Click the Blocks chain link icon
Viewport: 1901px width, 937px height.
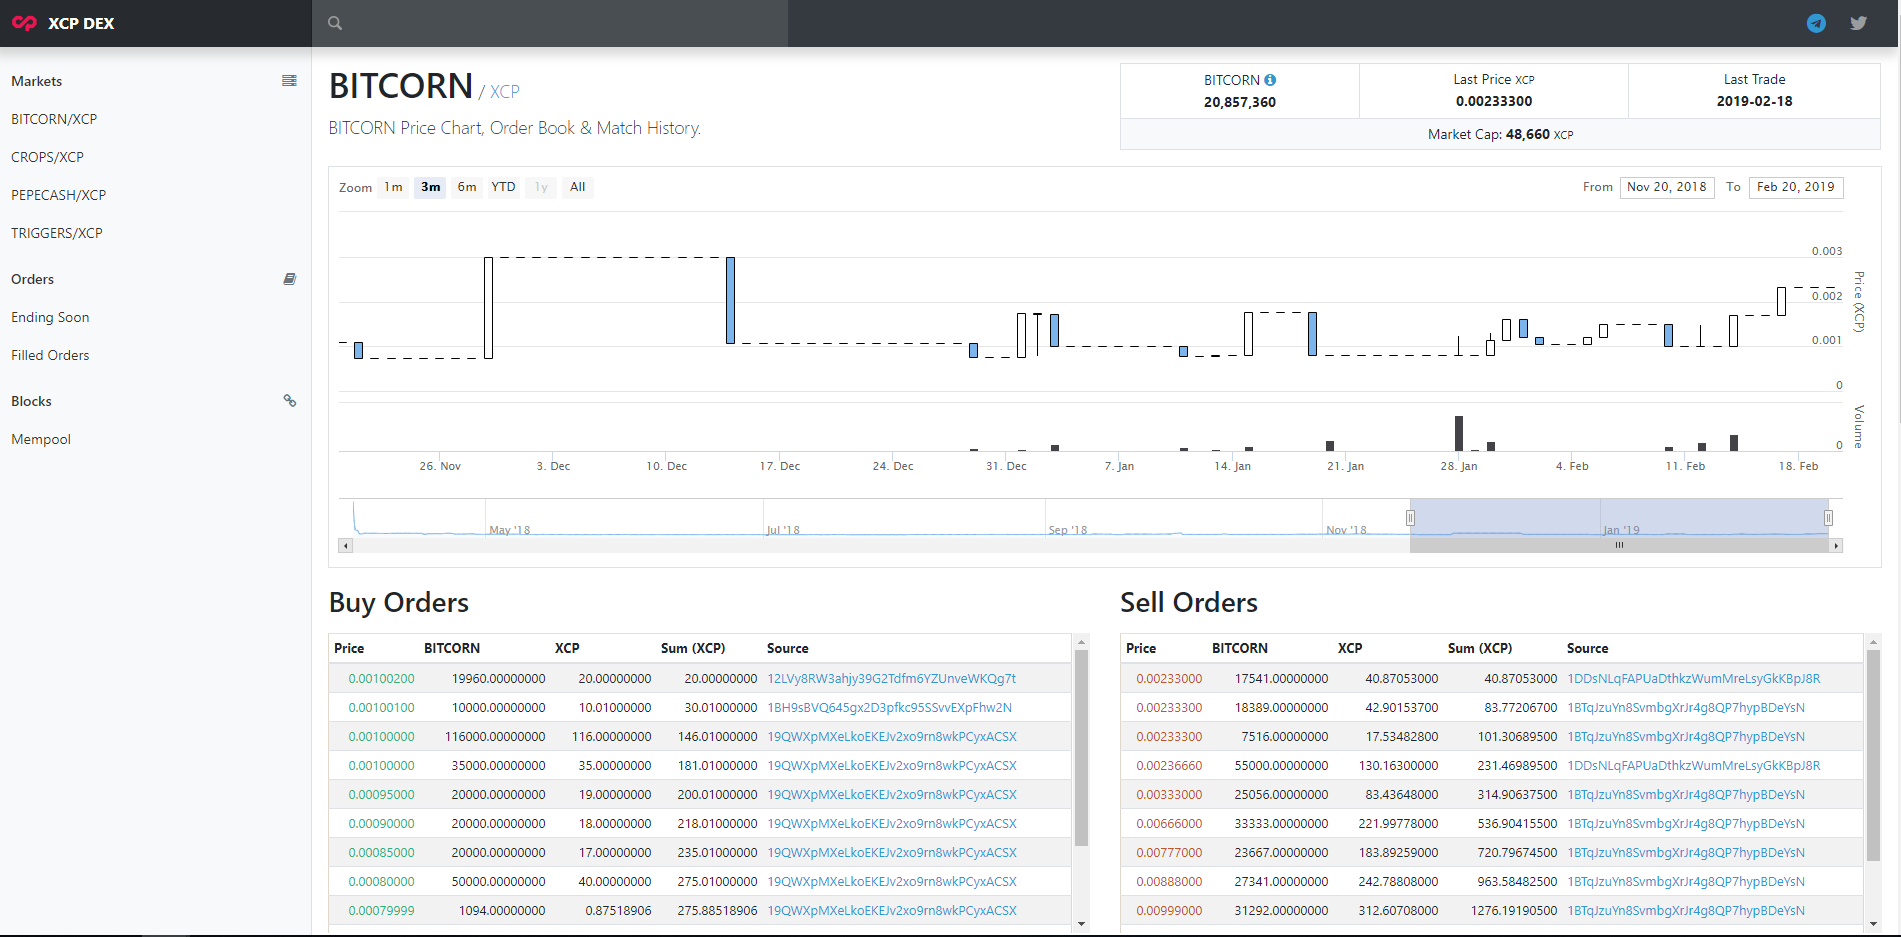(x=289, y=401)
